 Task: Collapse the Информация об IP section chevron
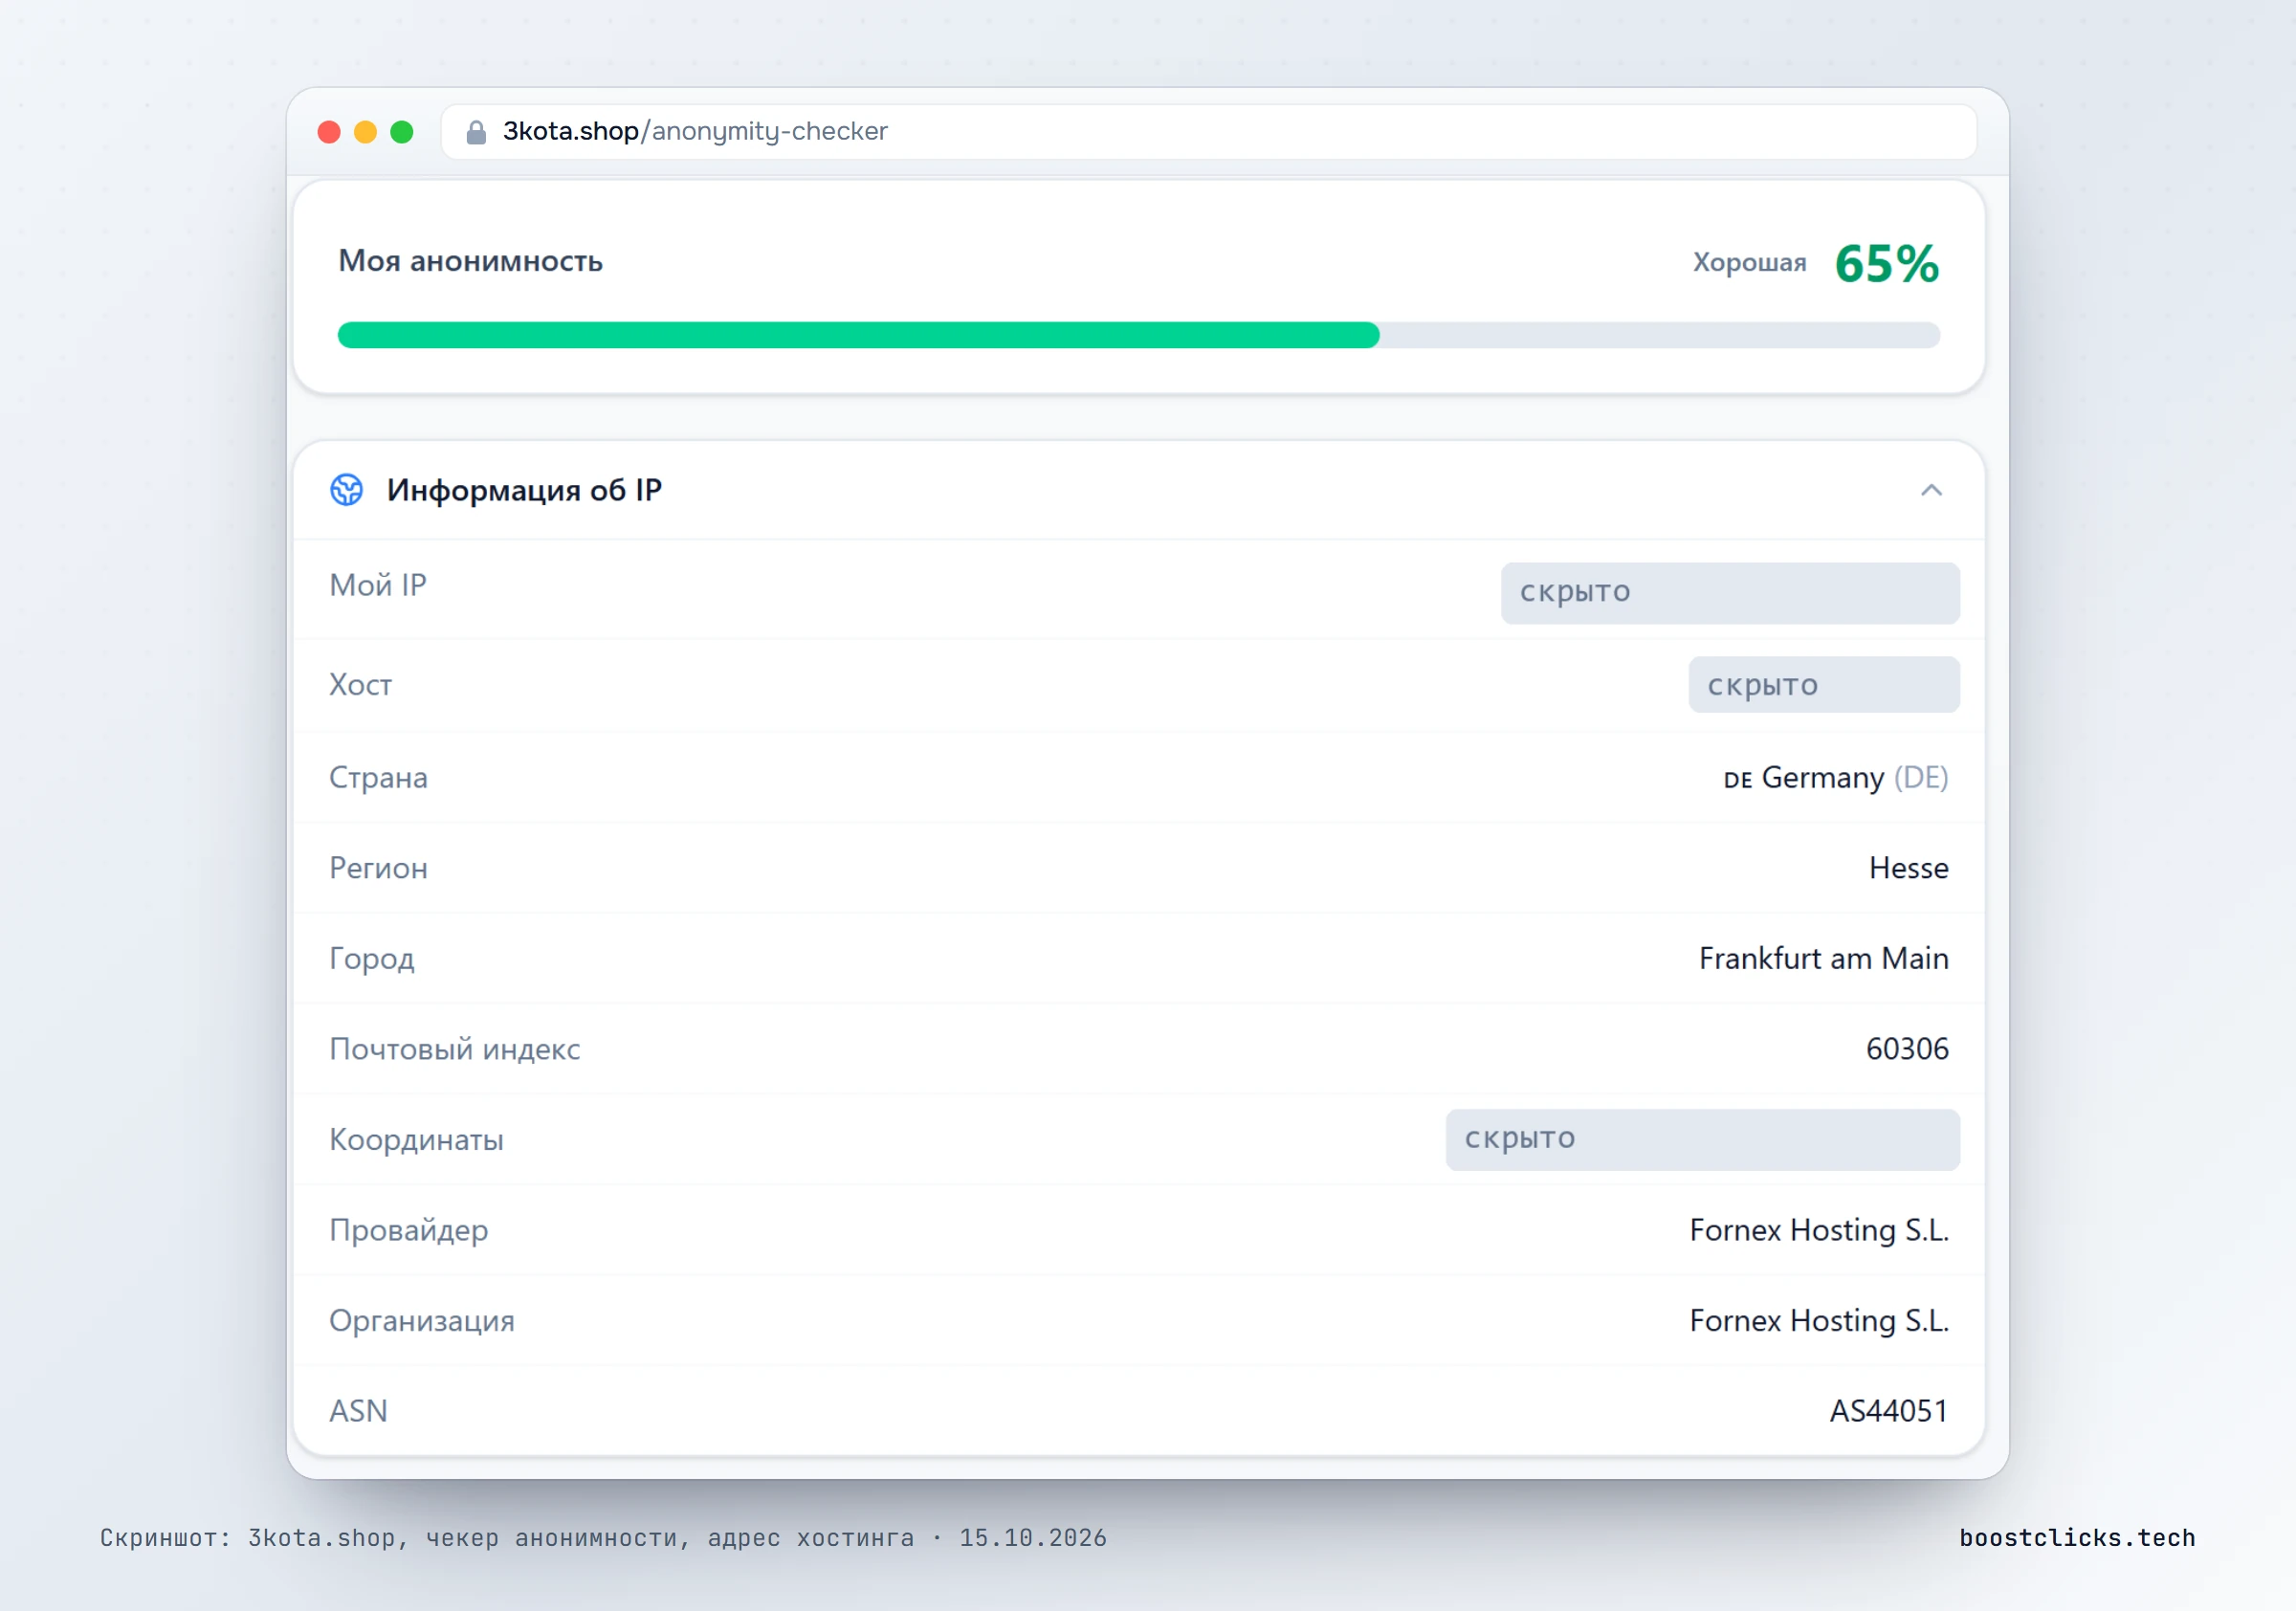coord(1931,490)
